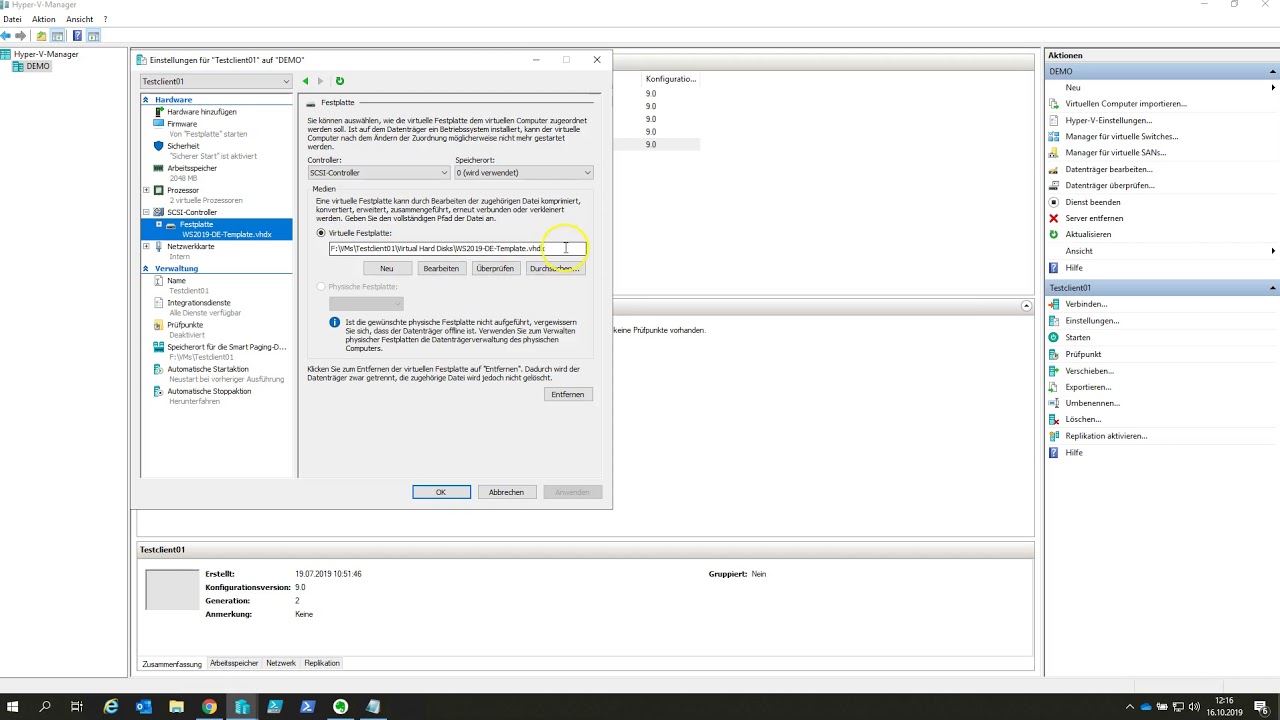This screenshot has width=1280, height=720.
Task: Expand the Netzwerkkarte tree node
Action: click(146, 246)
